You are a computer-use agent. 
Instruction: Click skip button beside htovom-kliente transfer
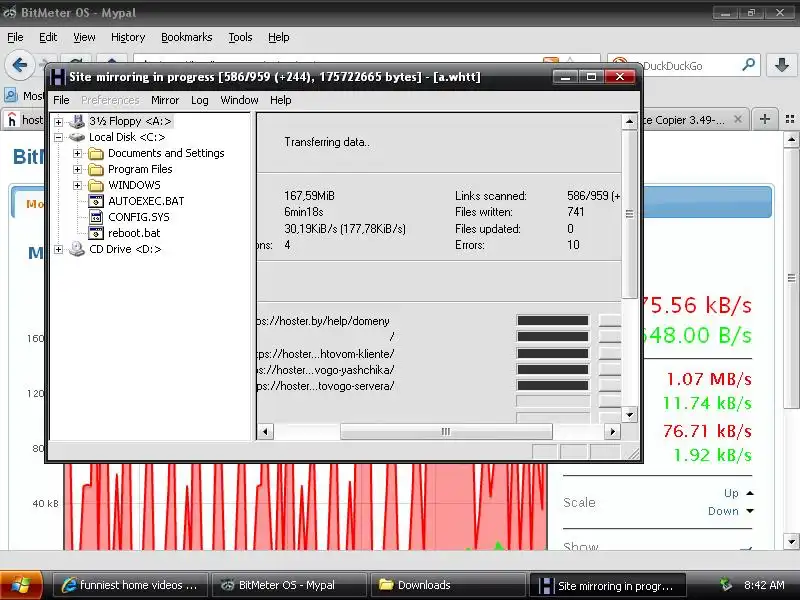pos(609,353)
